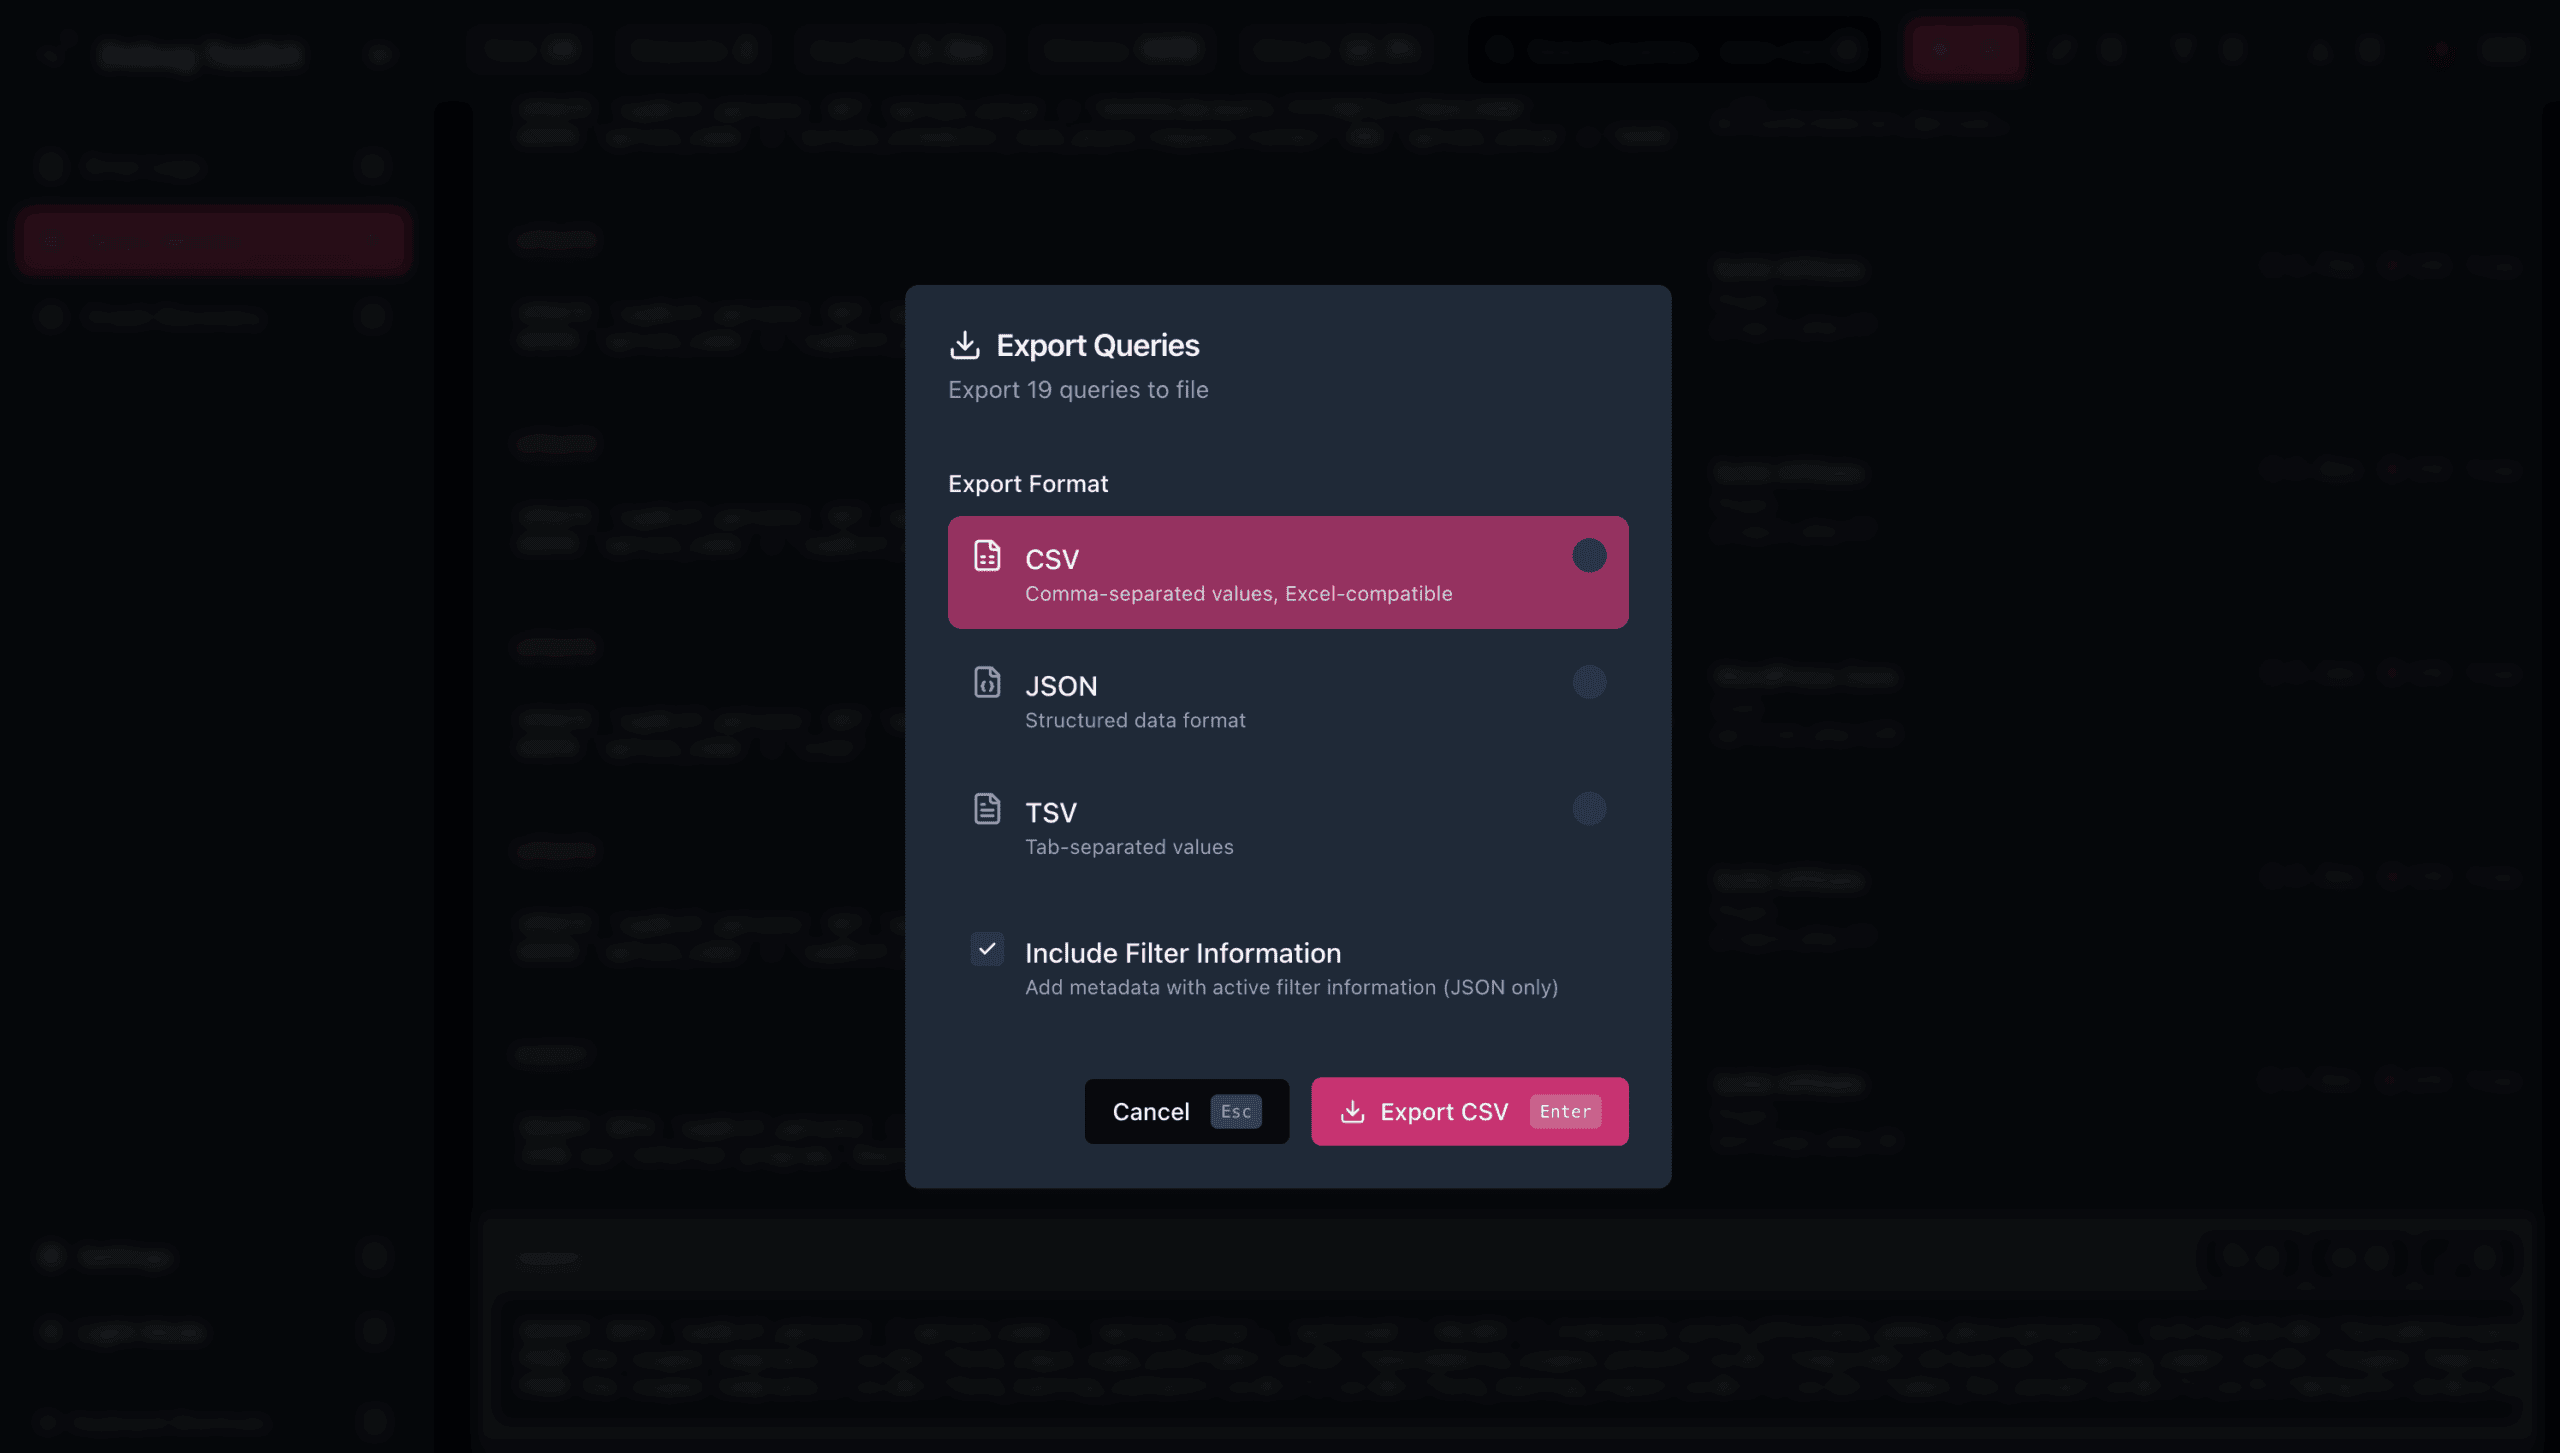
Task: Click the CSV spreadsheet file icon
Action: coord(987,556)
